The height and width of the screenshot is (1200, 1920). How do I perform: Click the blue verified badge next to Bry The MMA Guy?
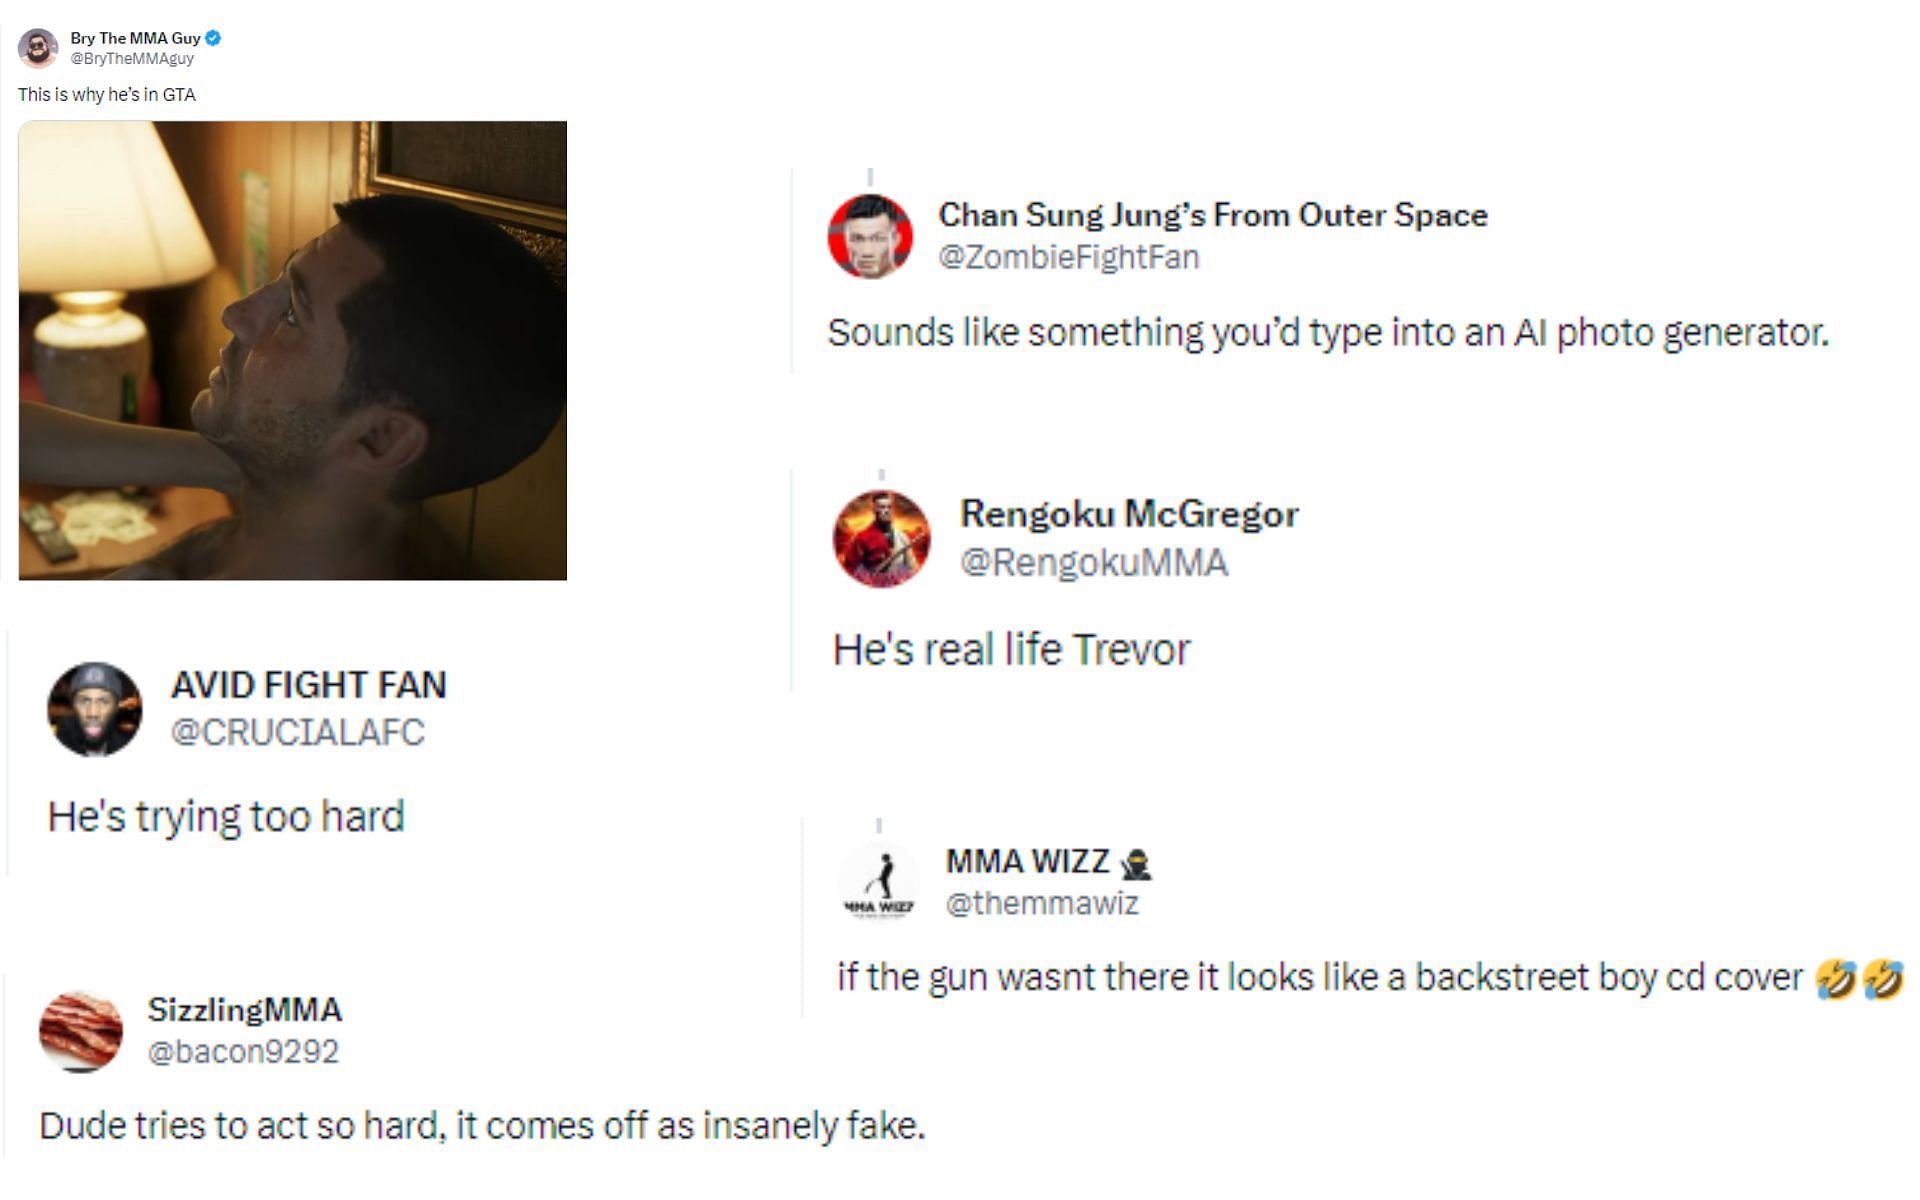(213, 38)
